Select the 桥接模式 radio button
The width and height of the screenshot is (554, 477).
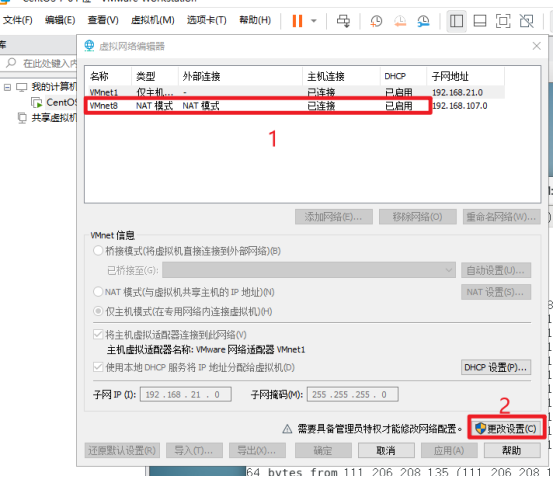click(98, 251)
